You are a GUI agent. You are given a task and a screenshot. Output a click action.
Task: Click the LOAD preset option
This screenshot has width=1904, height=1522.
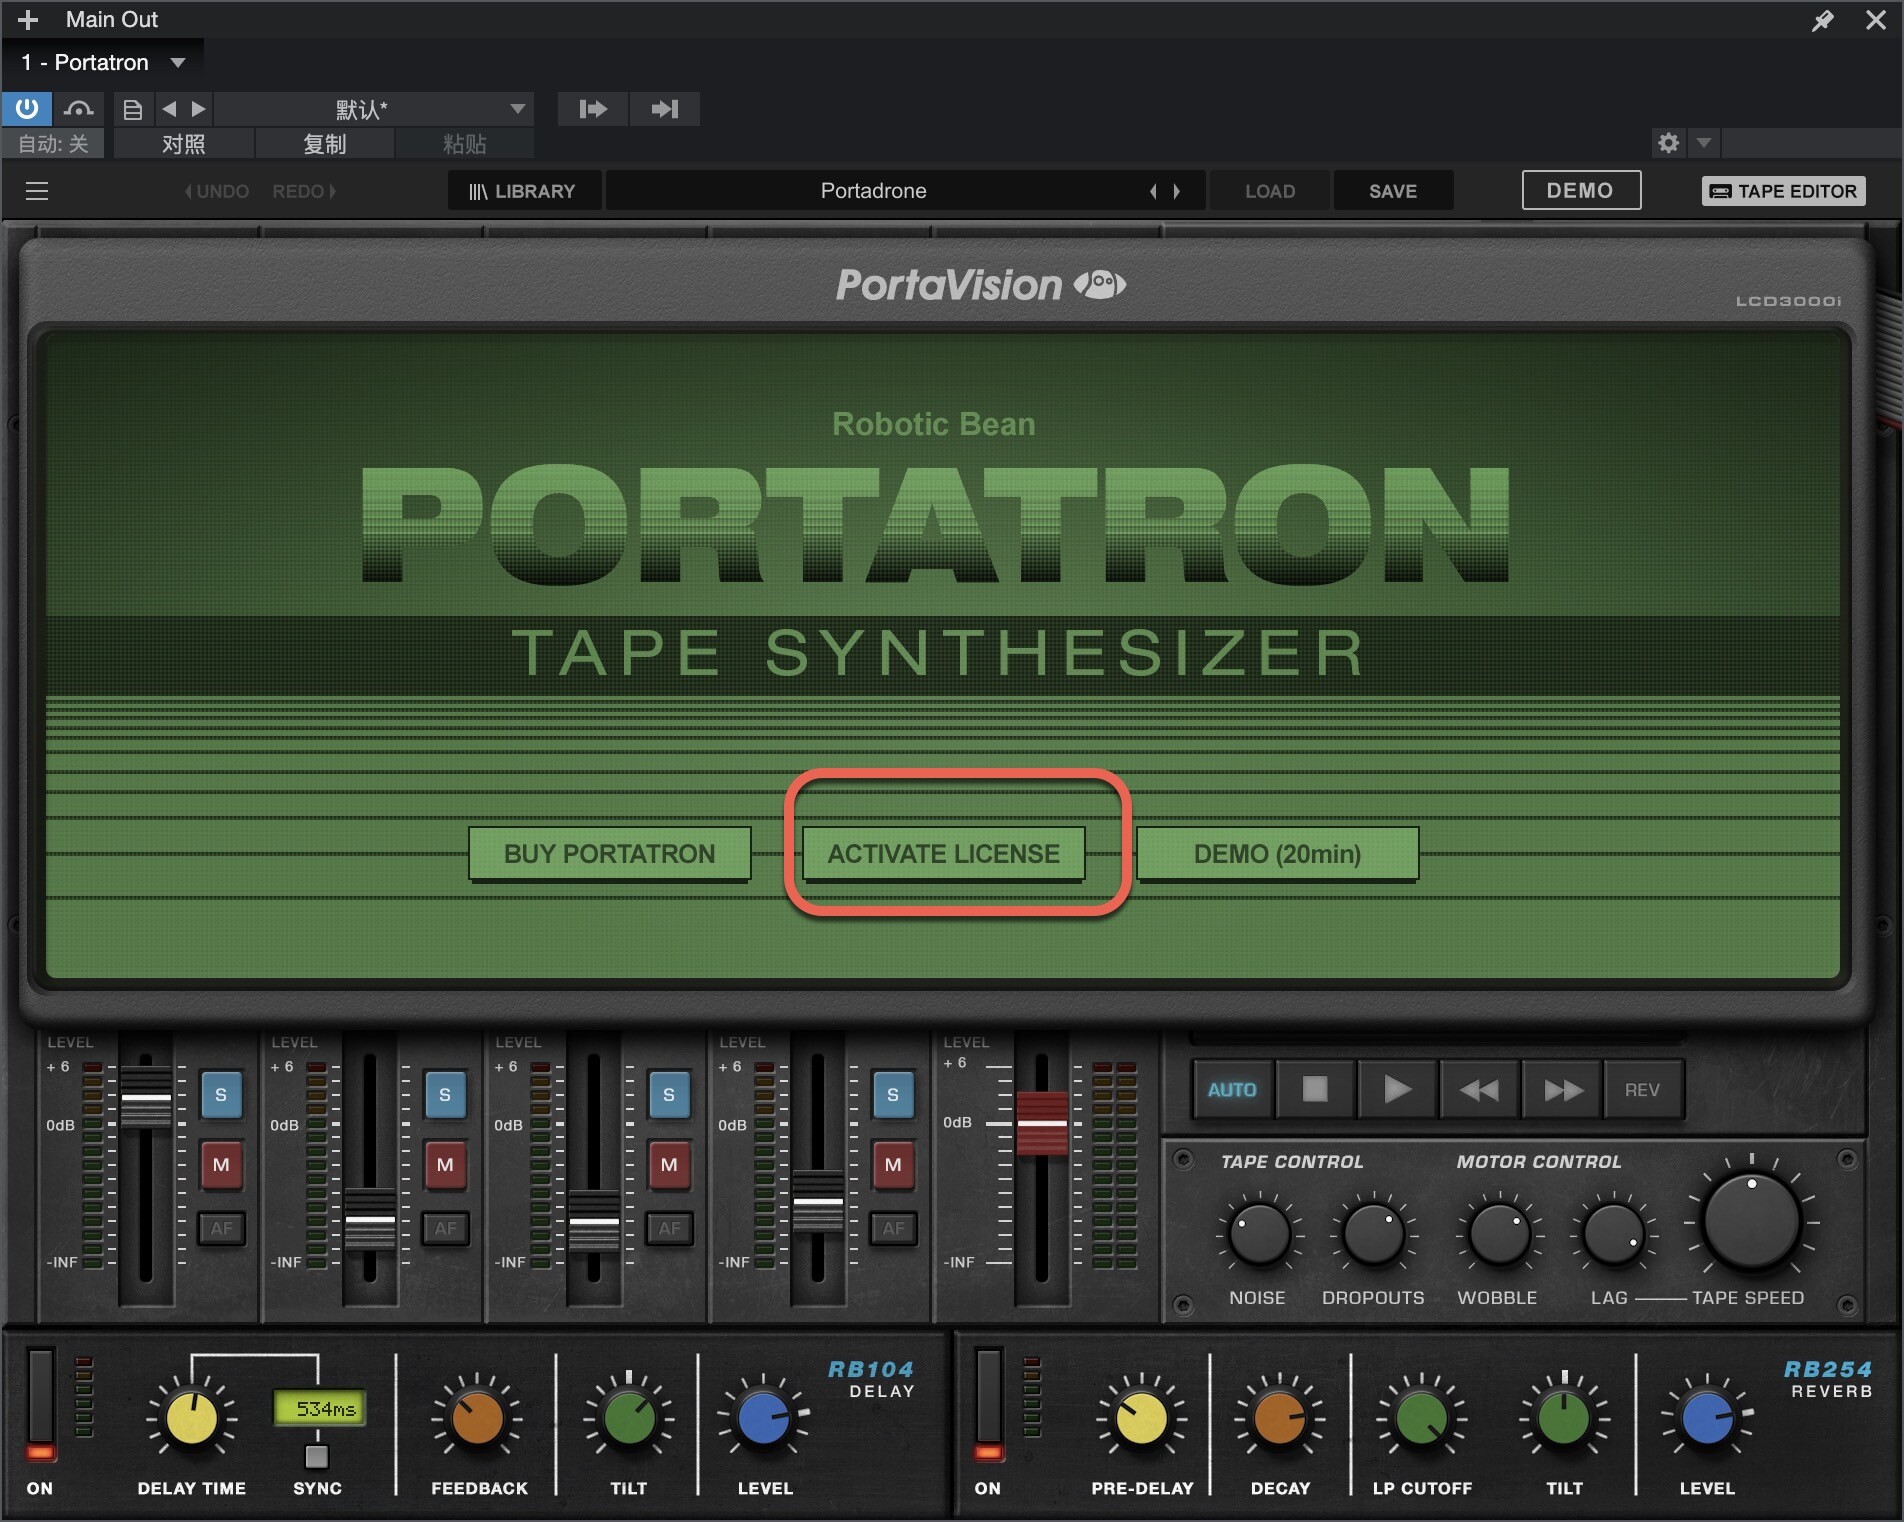tap(1270, 191)
